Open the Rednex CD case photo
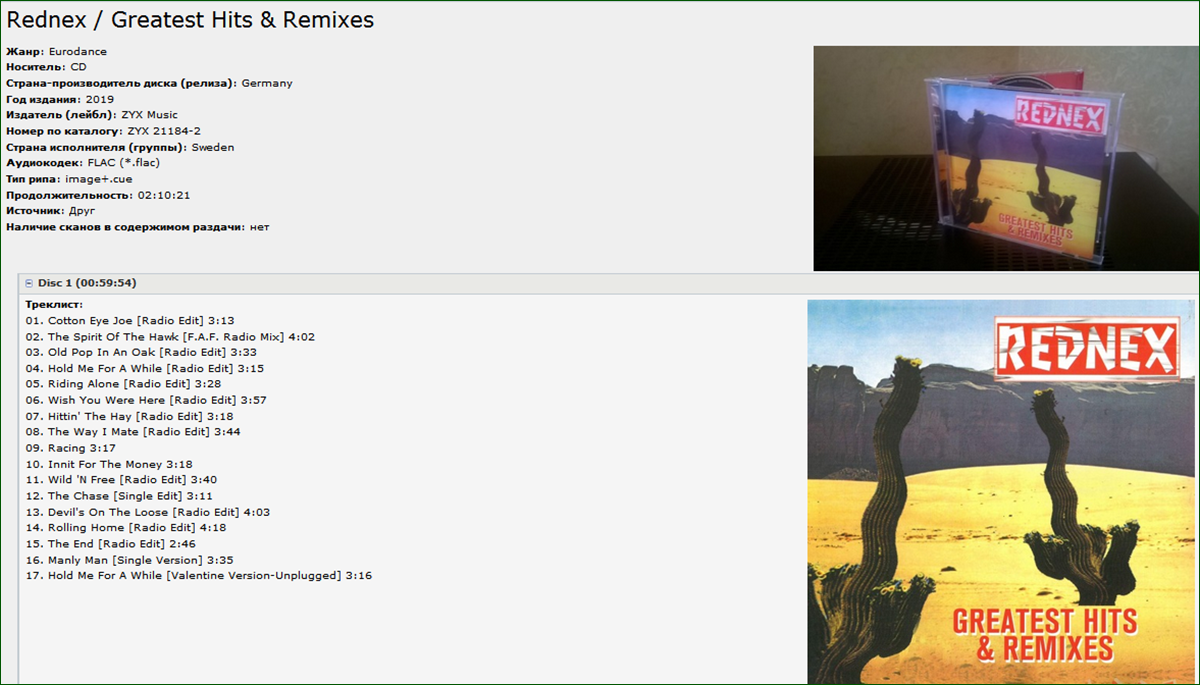 click(1005, 158)
